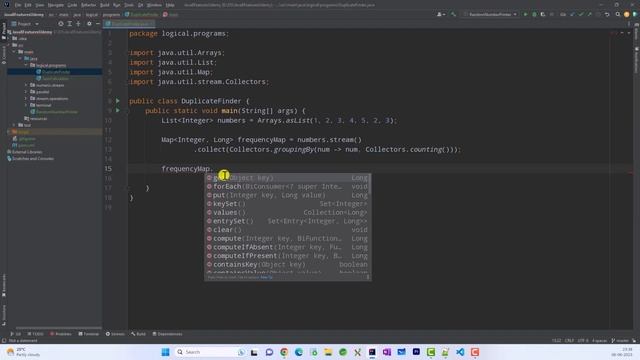Open the Dependencies tool window
The width and height of the screenshot is (640, 360).
167,334
